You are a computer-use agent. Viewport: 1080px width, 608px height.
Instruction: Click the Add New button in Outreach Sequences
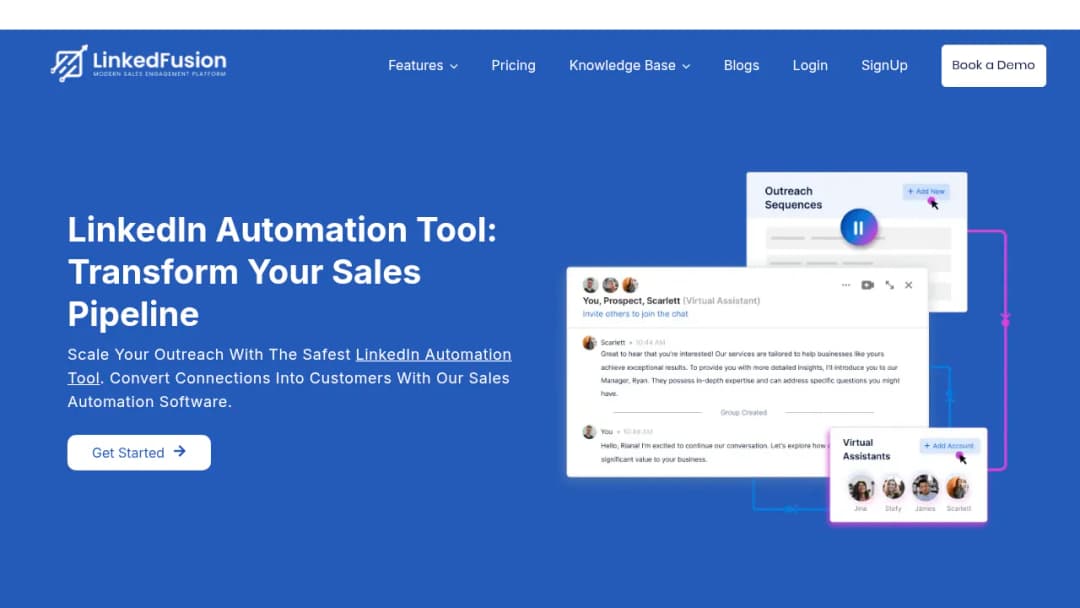(x=926, y=191)
